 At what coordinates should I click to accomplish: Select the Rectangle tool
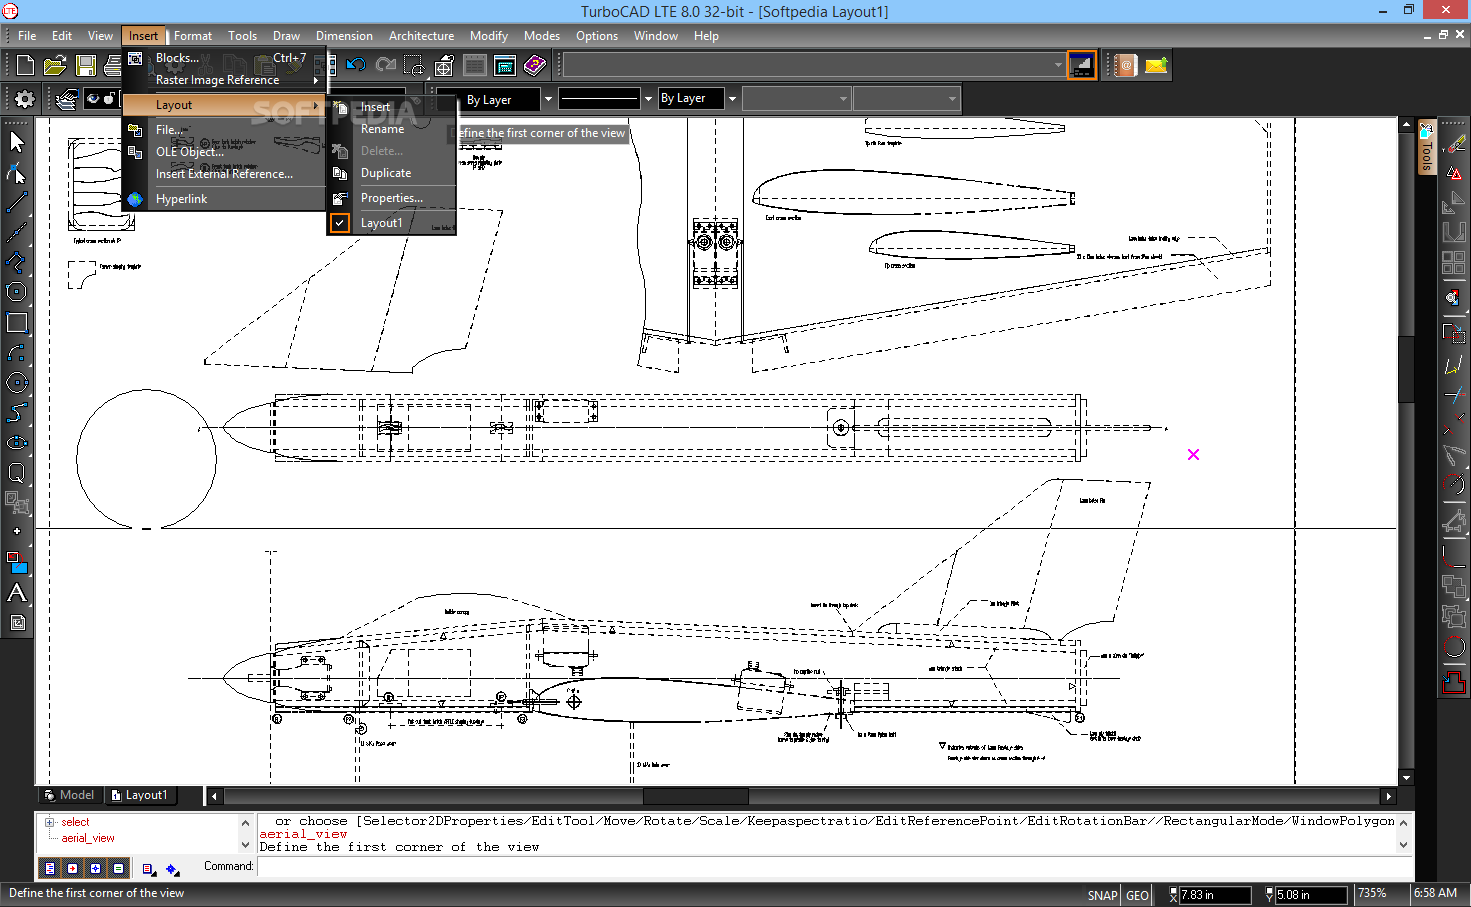17,322
